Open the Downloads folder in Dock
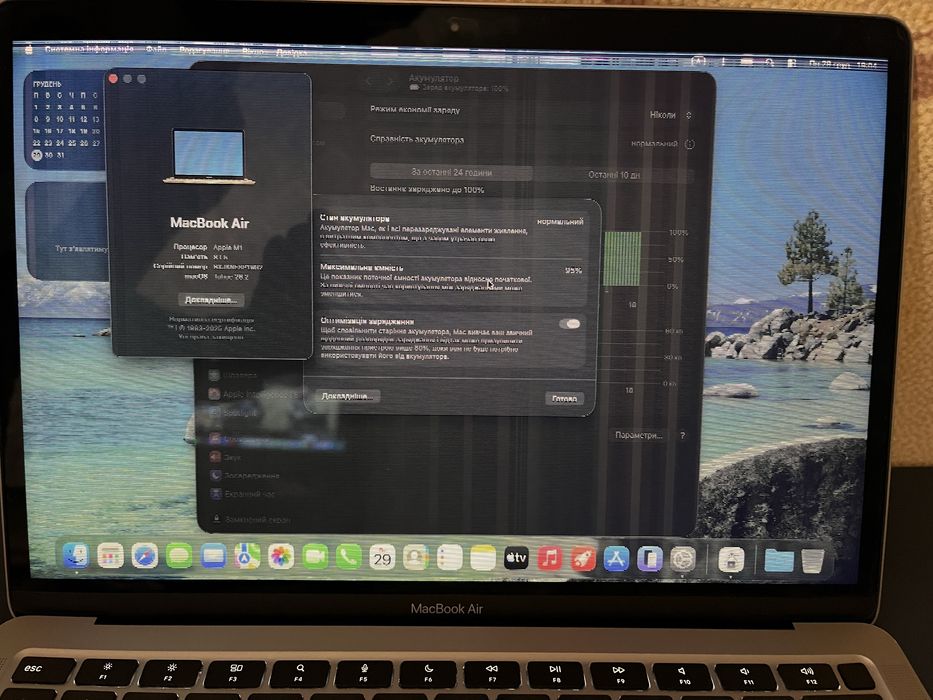The width and height of the screenshot is (933, 700). pyautogui.click(x=778, y=561)
